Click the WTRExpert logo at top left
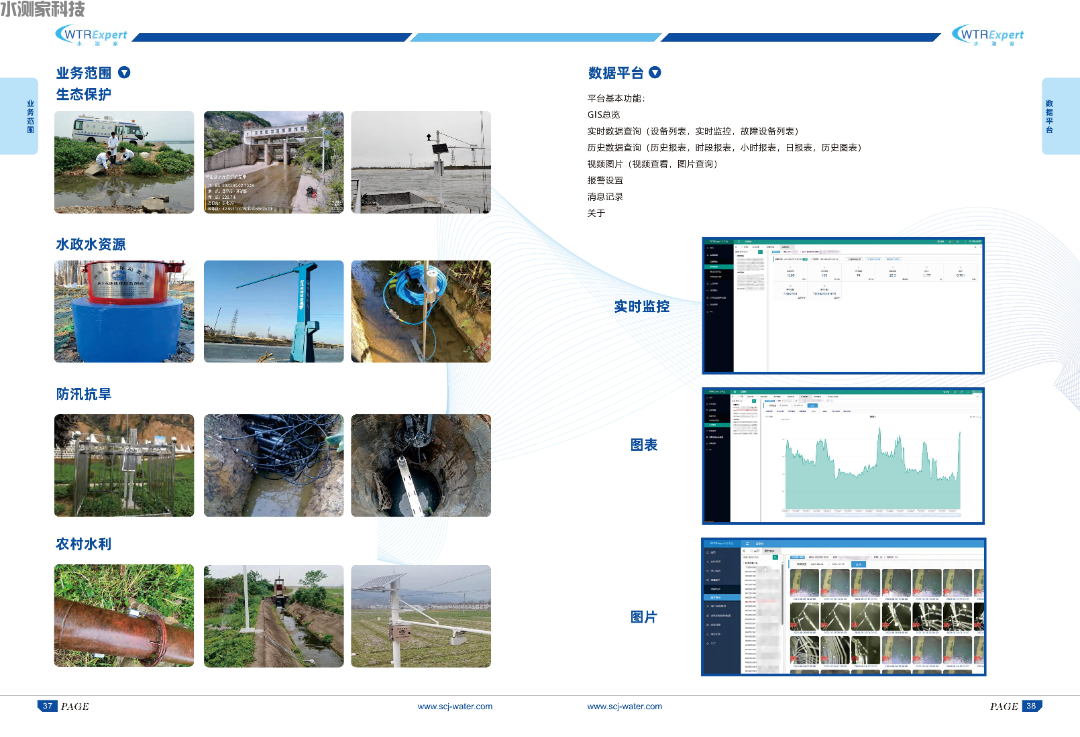The image size is (1080, 737). click(91, 36)
